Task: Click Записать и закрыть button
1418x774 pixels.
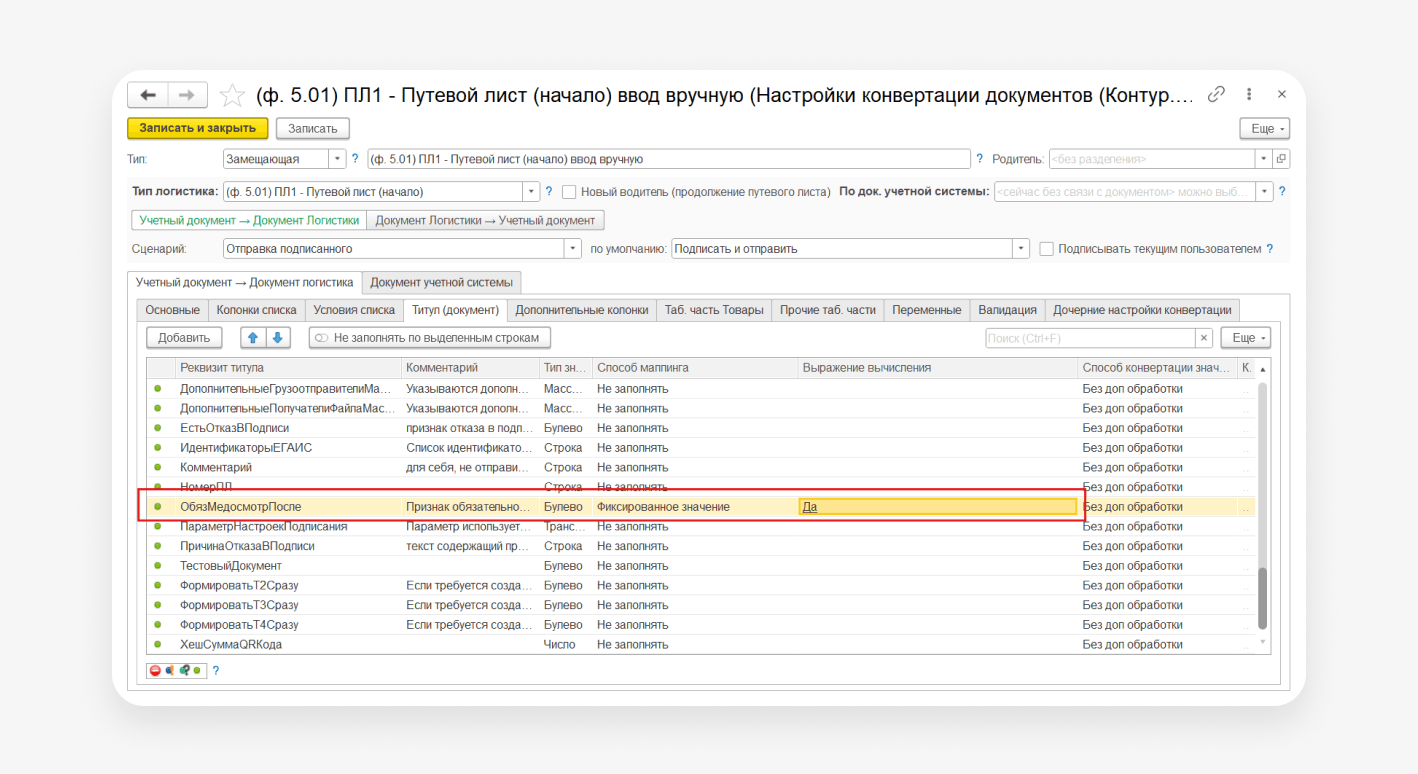Action: [x=198, y=128]
